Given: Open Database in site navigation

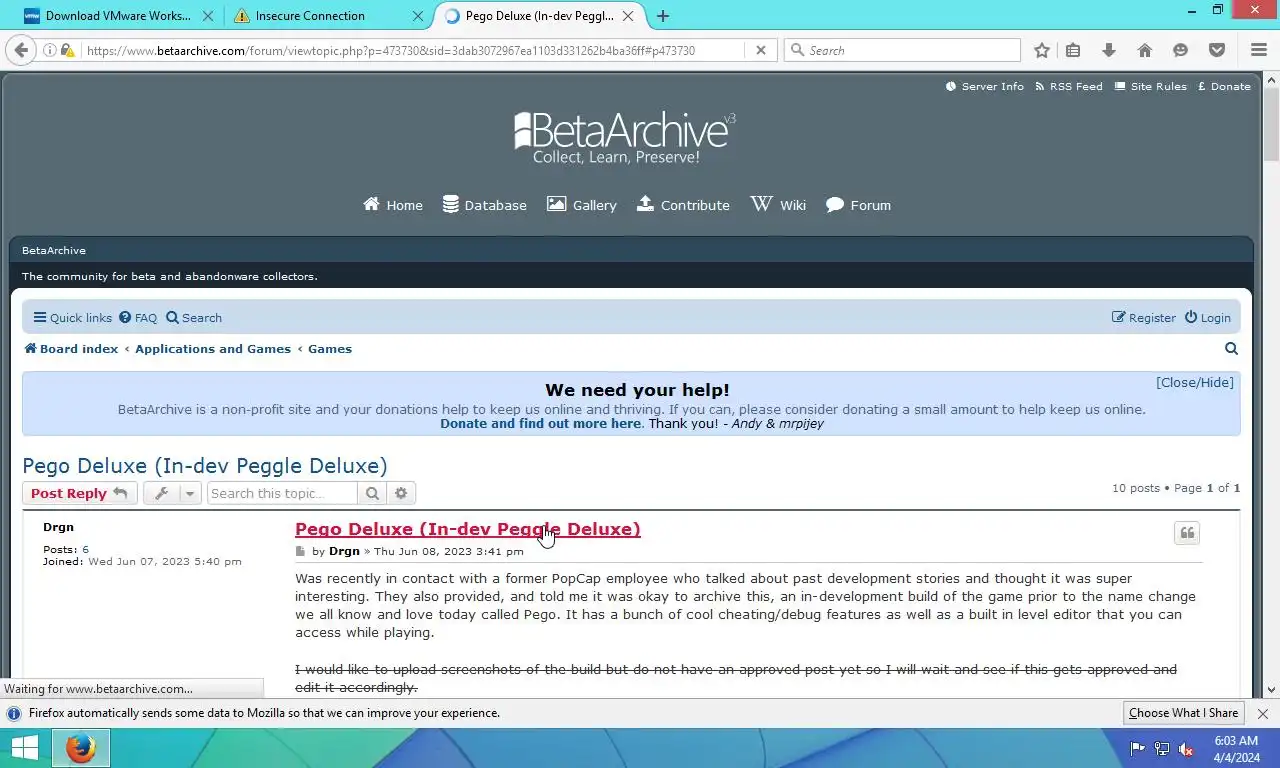Looking at the screenshot, I should (x=485, y=205).
